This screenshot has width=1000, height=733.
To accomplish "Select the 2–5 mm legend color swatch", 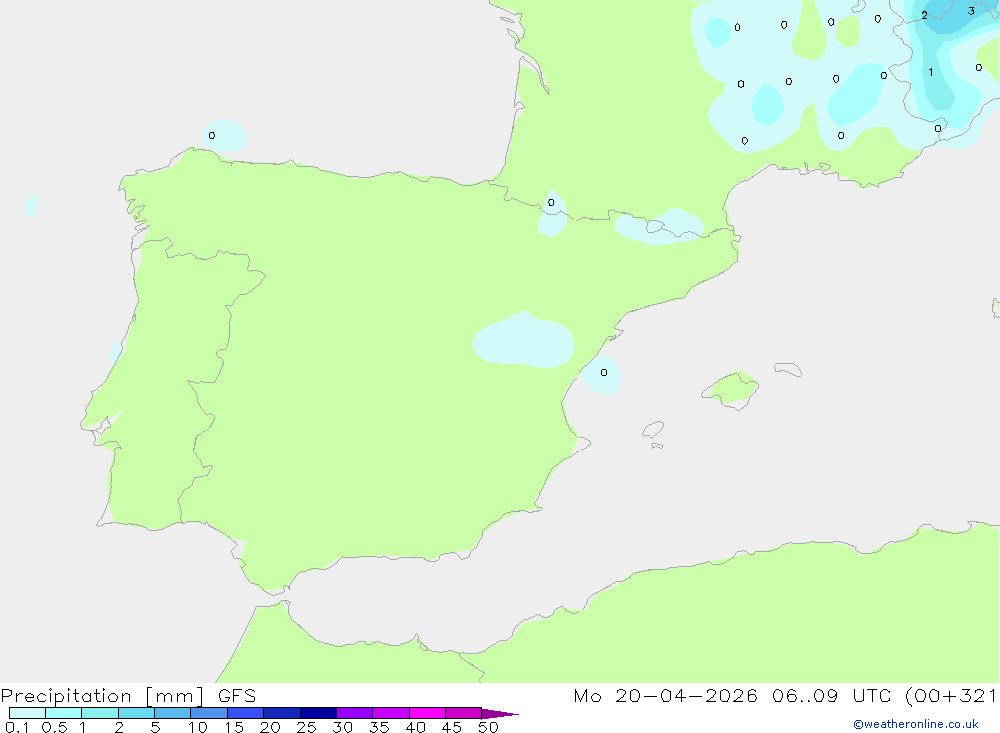I will (136, 713).
